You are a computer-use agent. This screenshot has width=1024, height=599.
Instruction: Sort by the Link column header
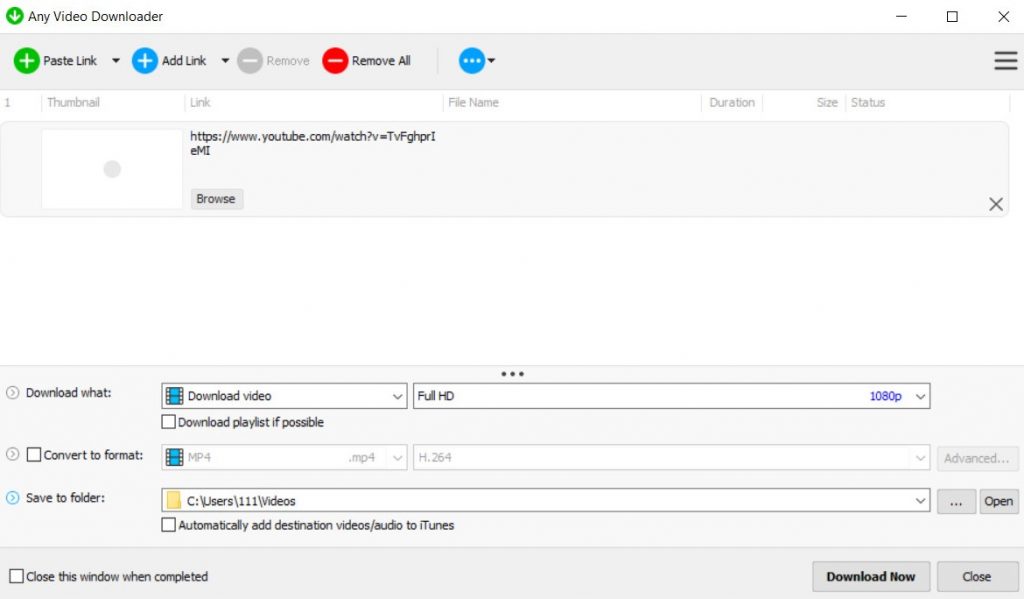pos(200,103)
